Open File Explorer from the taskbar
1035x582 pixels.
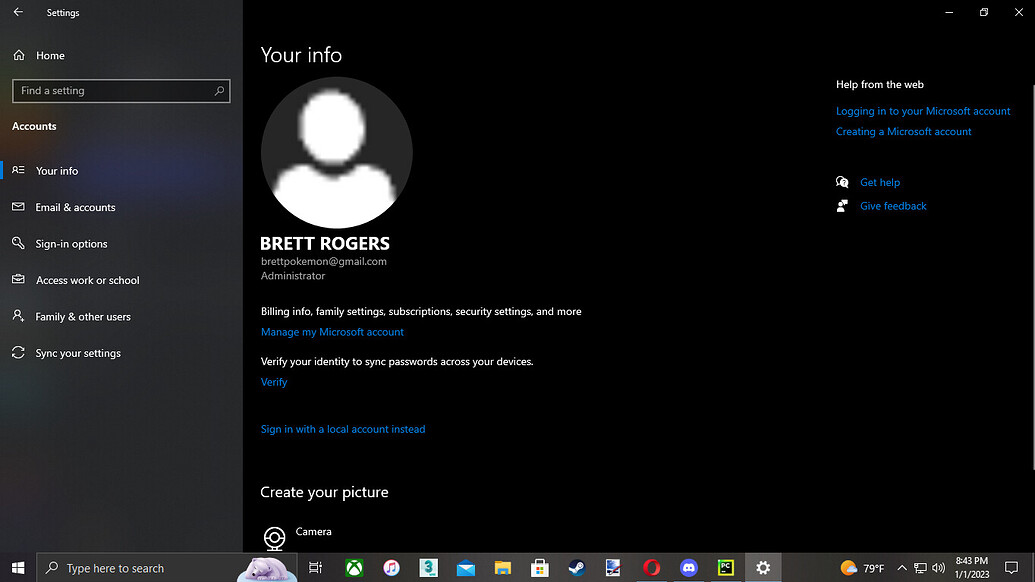[x=503, y=567]
